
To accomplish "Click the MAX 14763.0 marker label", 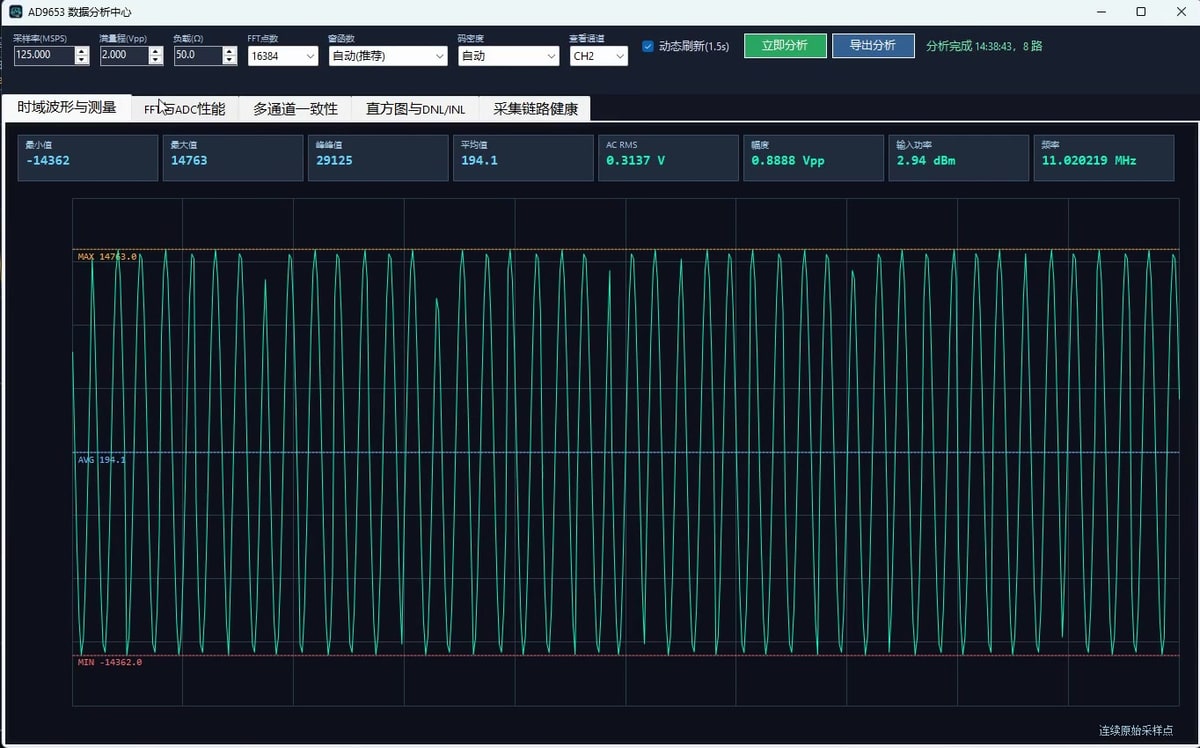I will coord(107,257).
